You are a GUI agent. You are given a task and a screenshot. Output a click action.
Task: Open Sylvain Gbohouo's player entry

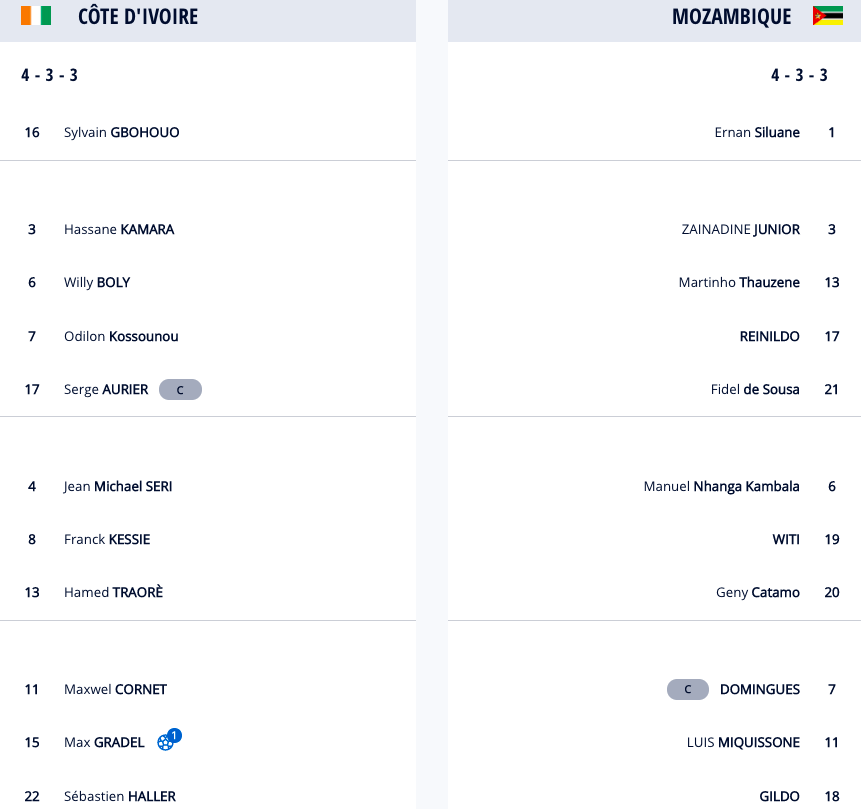[x=121, y=132]
